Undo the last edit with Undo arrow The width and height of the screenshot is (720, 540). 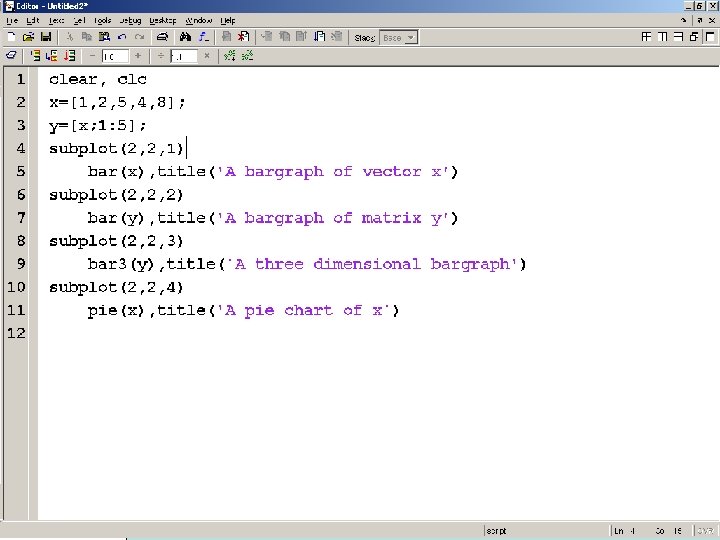click(122, 37)
